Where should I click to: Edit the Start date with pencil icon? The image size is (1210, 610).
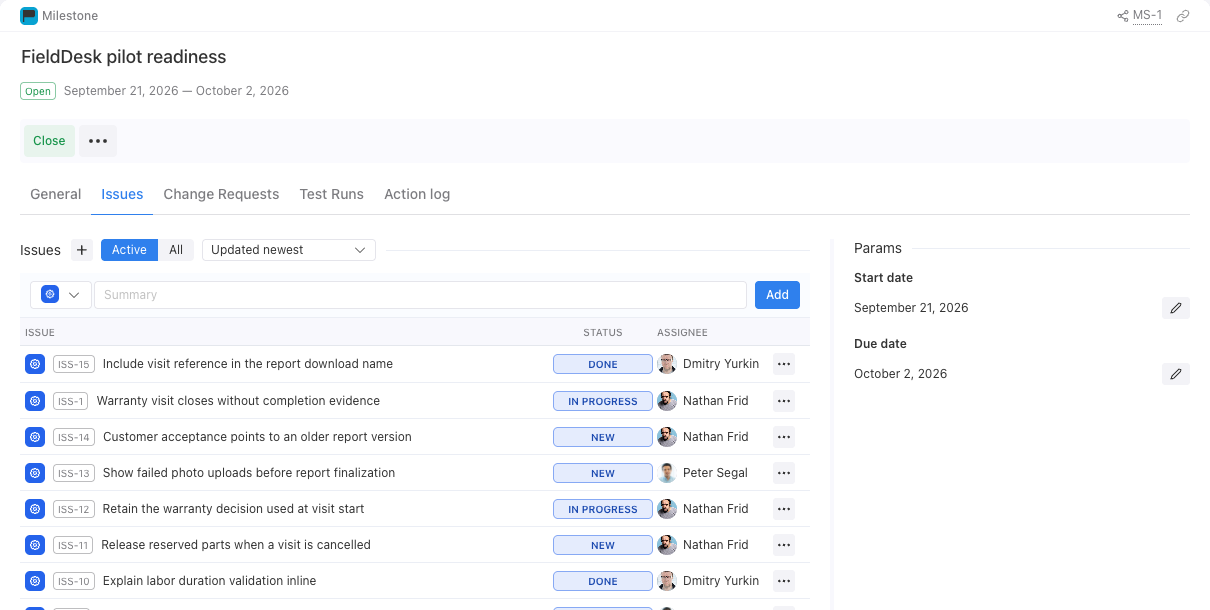point(1176,308)
